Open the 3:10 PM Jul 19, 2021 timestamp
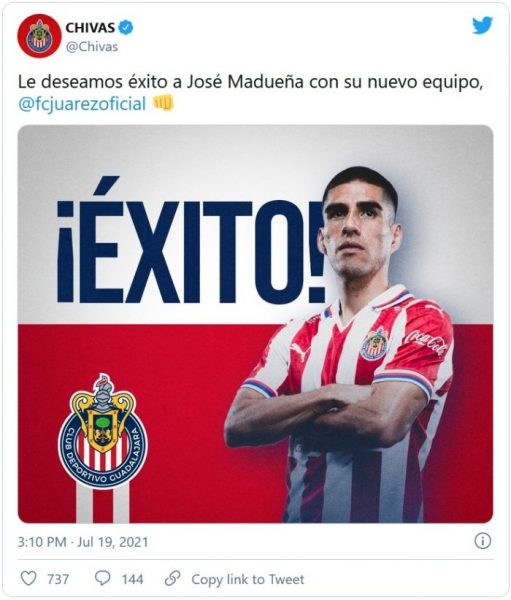 83,542
